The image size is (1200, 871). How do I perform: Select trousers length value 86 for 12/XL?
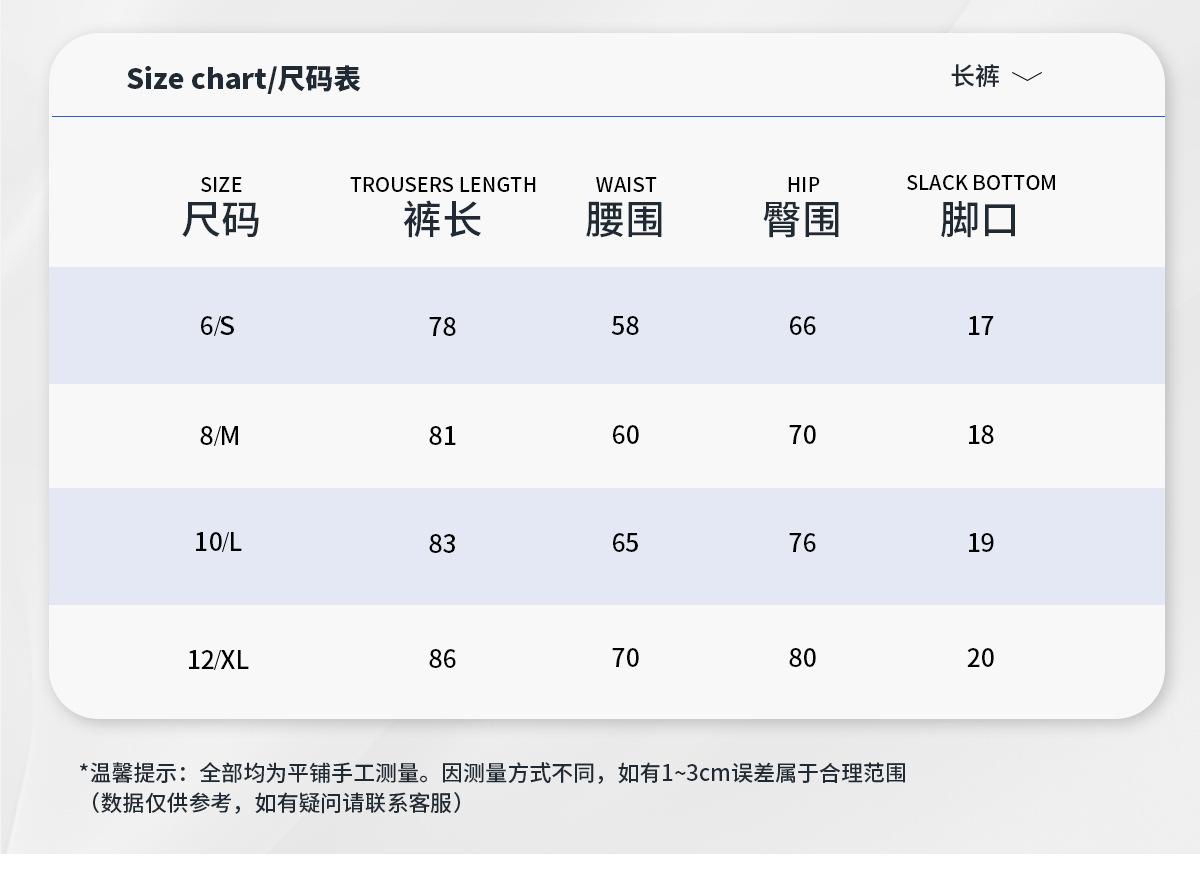[x=442, y=659]
